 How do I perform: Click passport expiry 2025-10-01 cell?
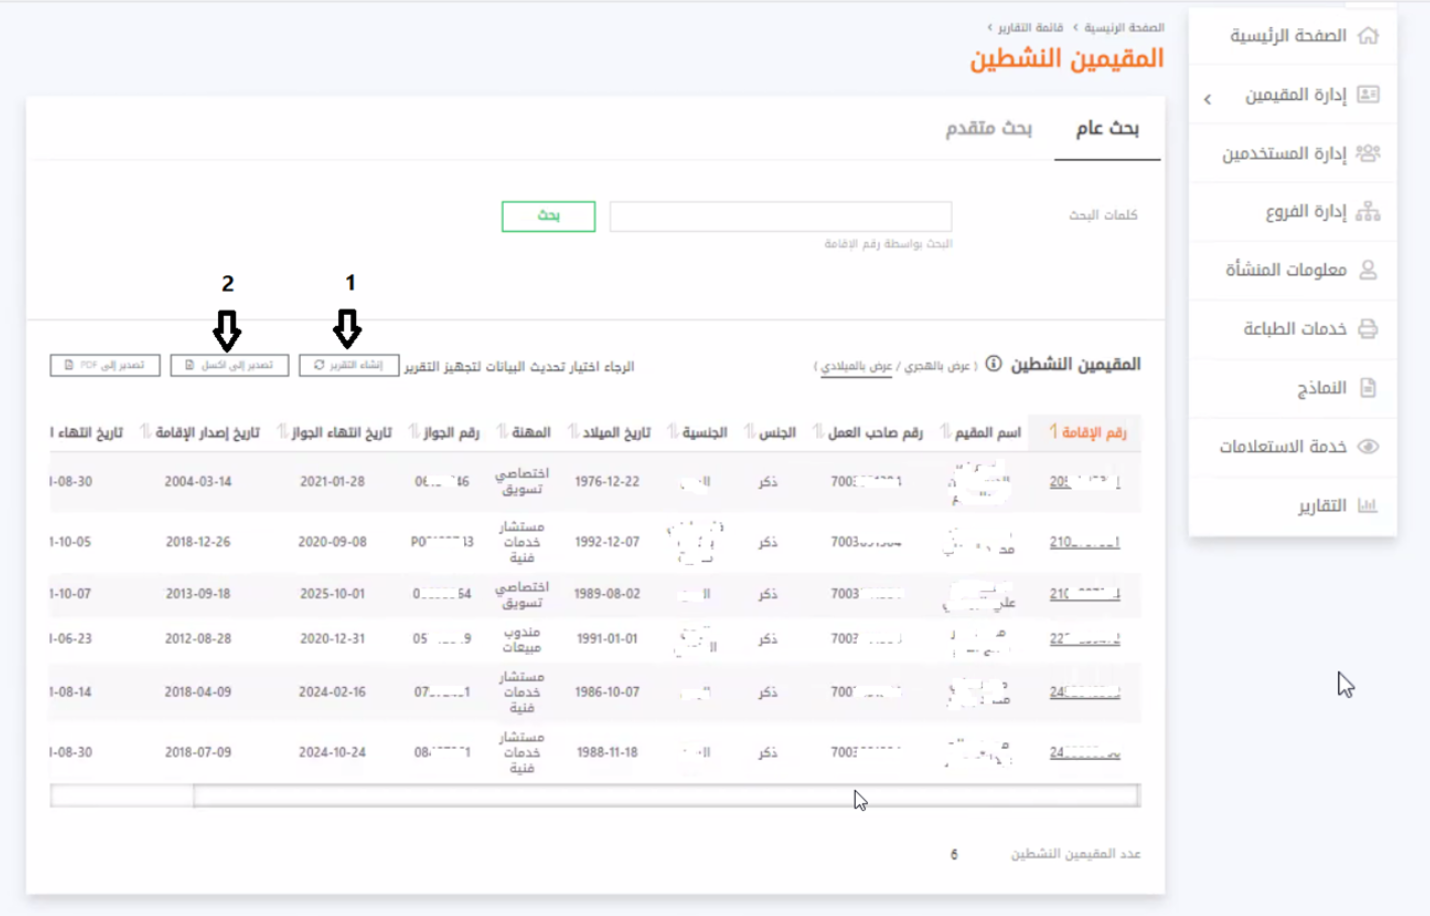[x=332, y=594]
